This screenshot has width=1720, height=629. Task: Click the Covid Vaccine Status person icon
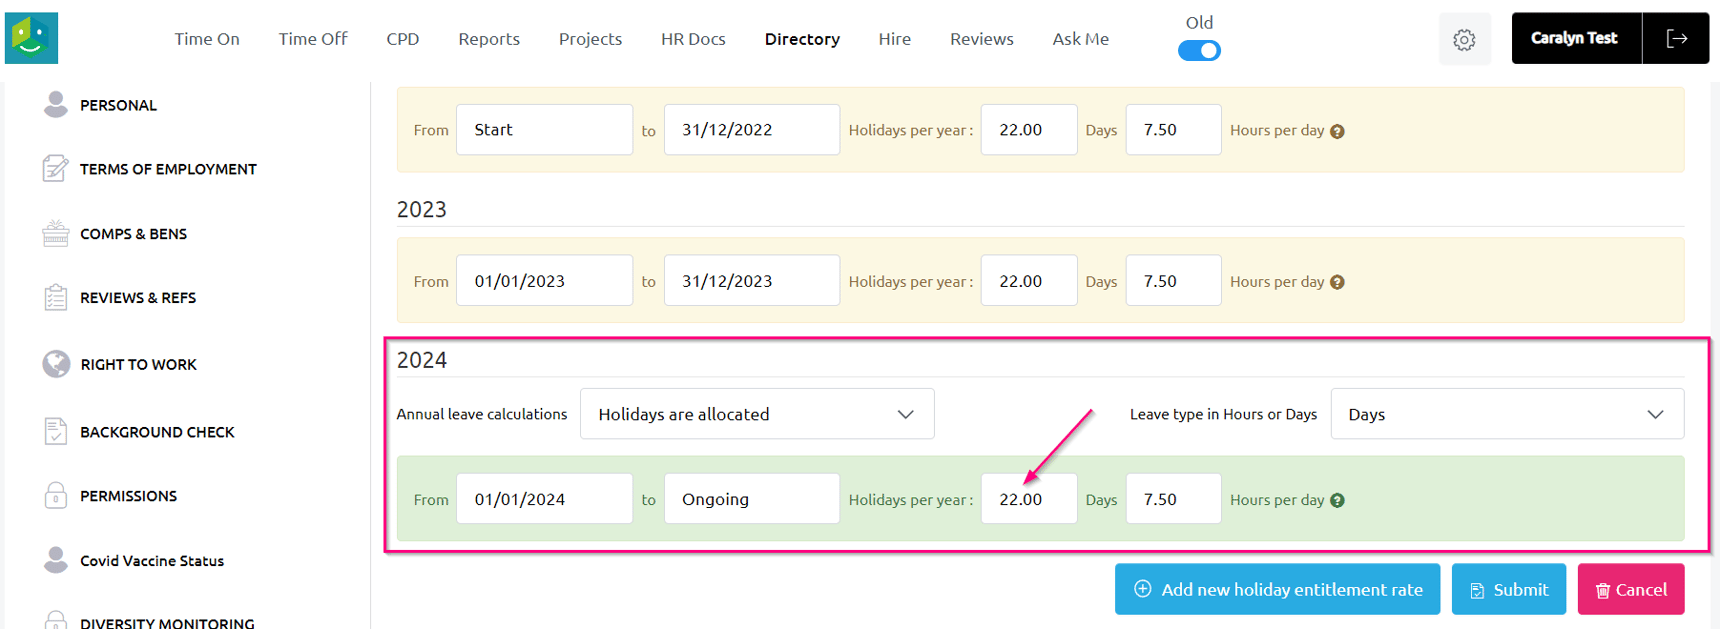coord(56,560)
